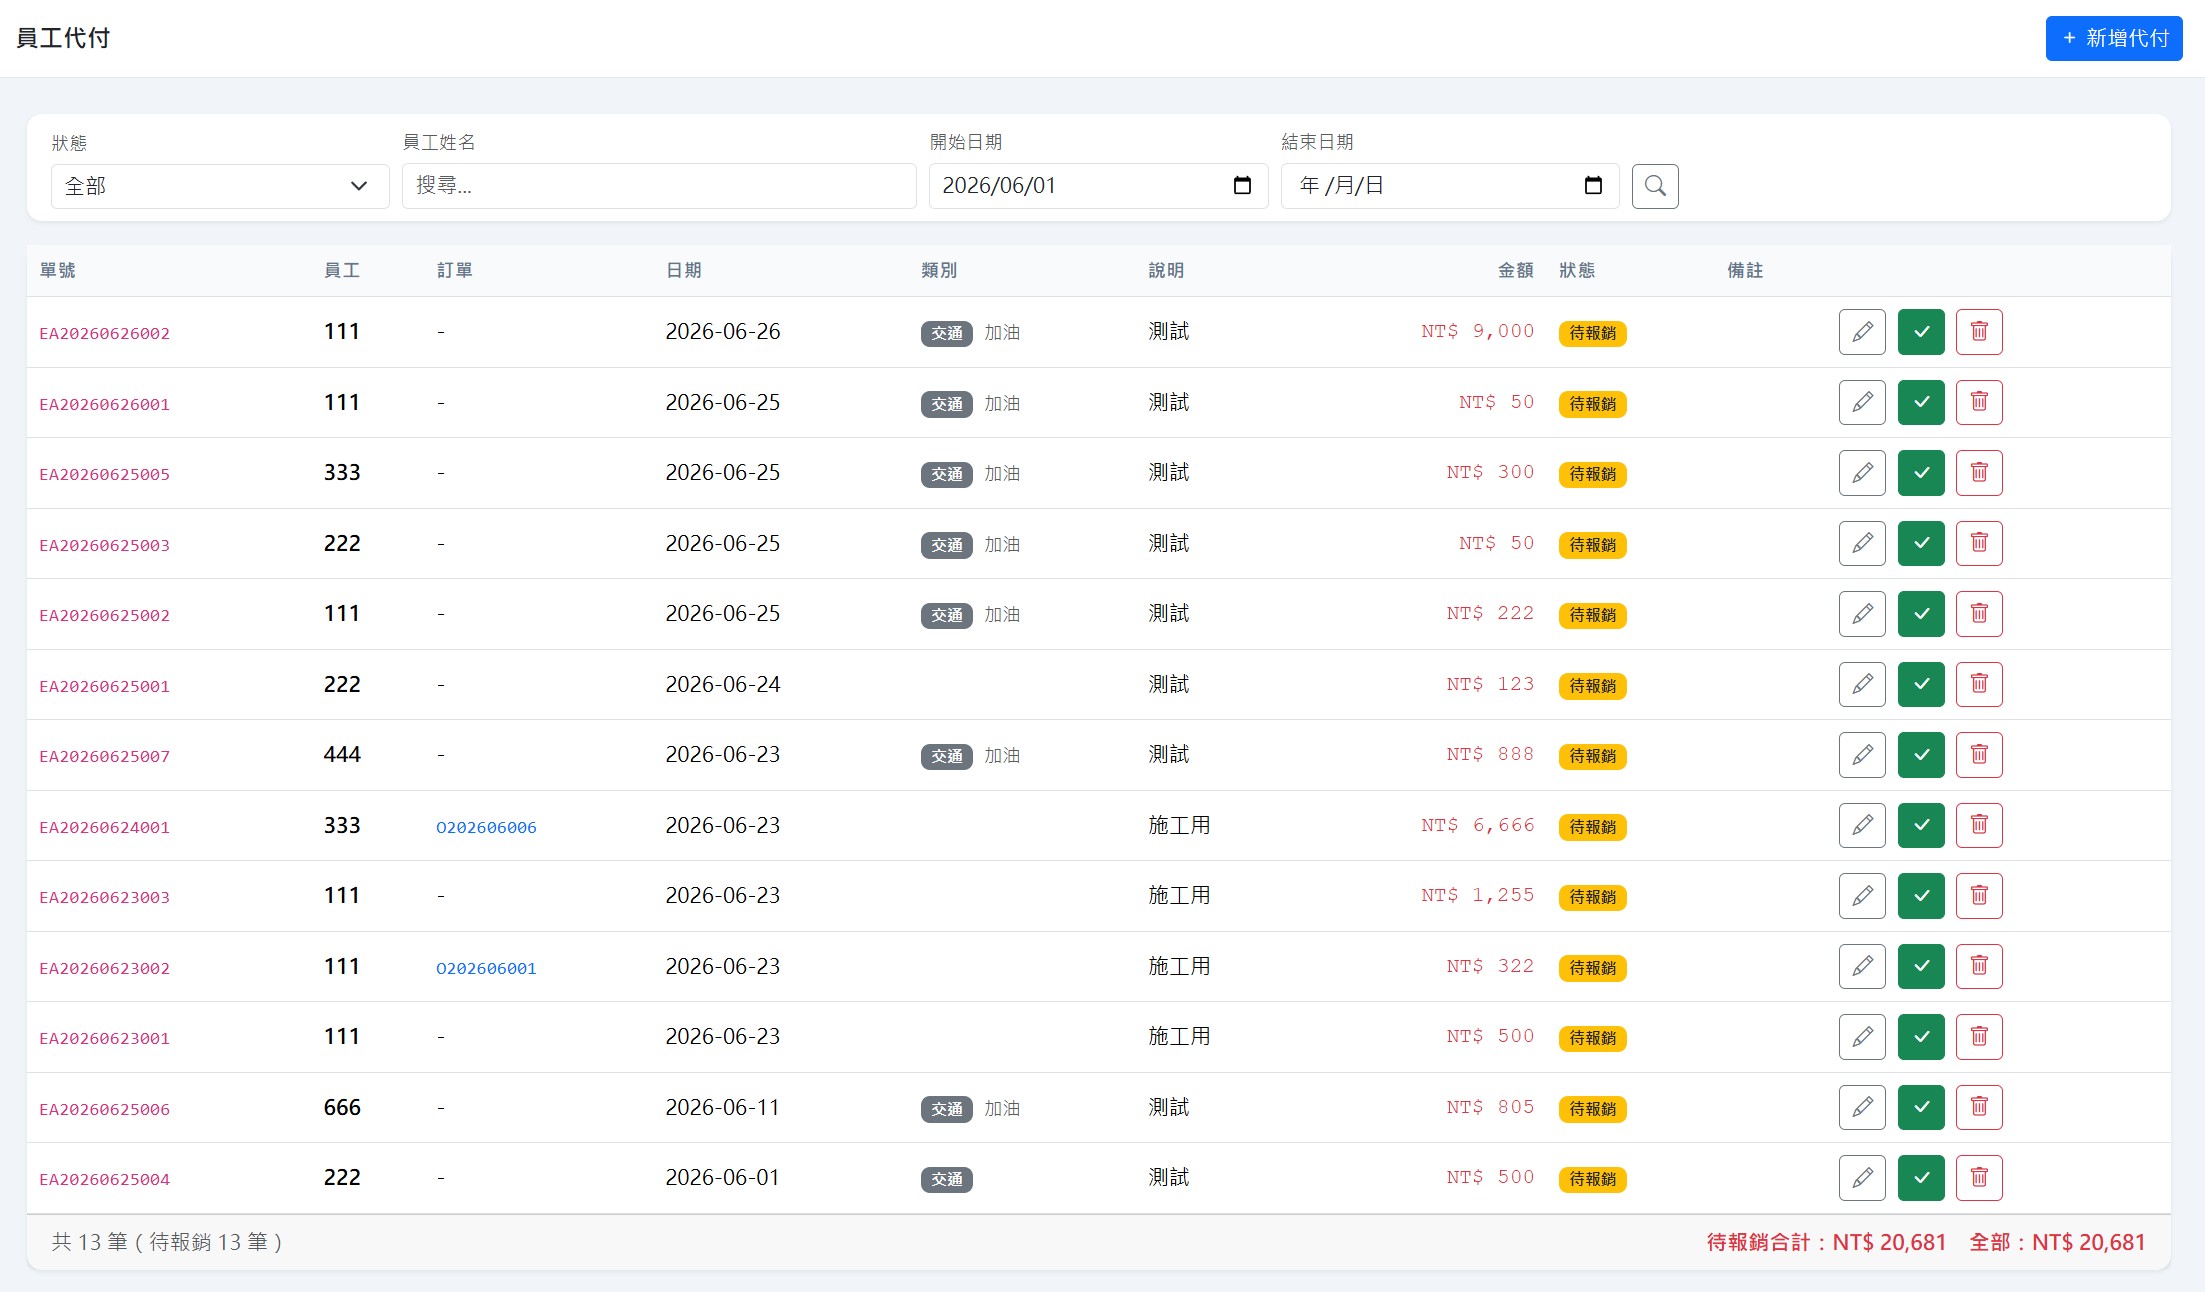Click the 共 13 筆 summary text
Image resolution: width=2205 pixels, height=1292 pixels.
pyautogui.click(x=167, y=1242)
